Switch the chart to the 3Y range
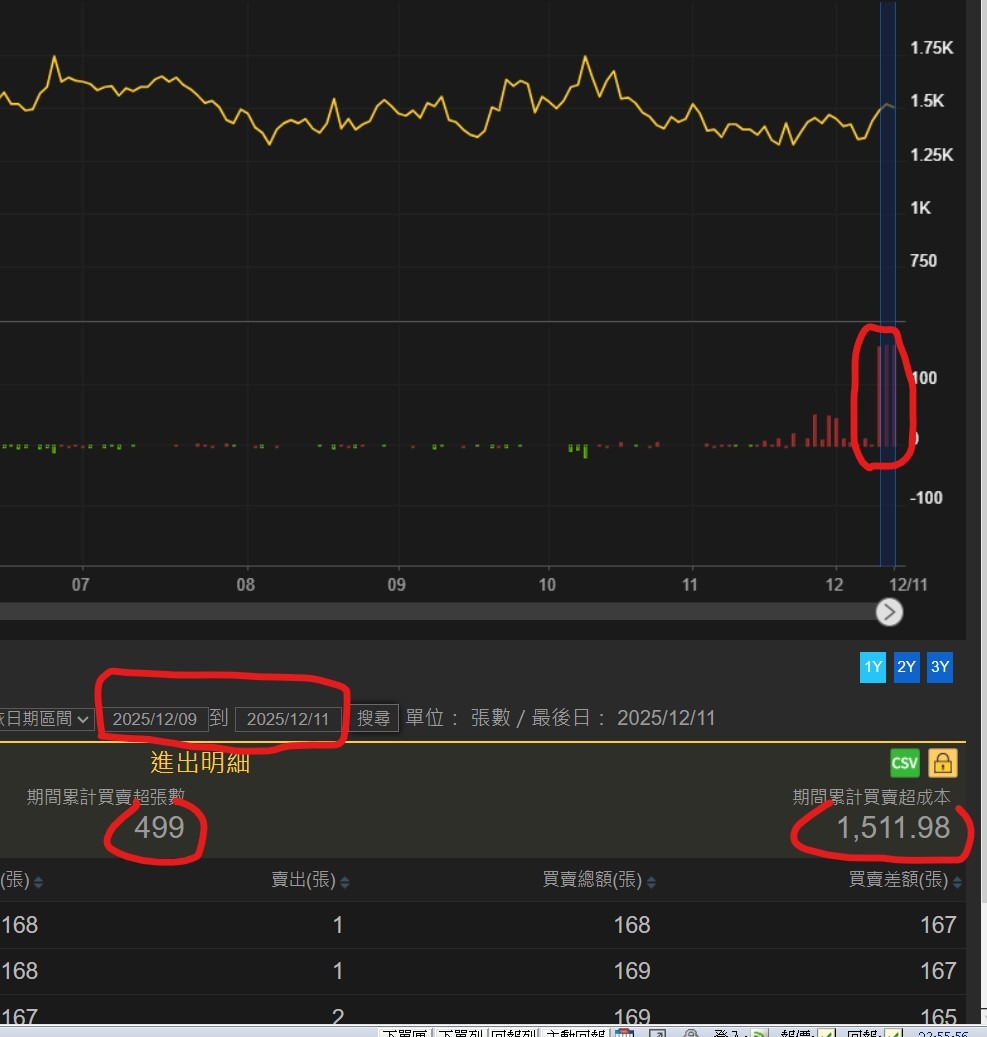987x1037 pixels. click(939, 667)
